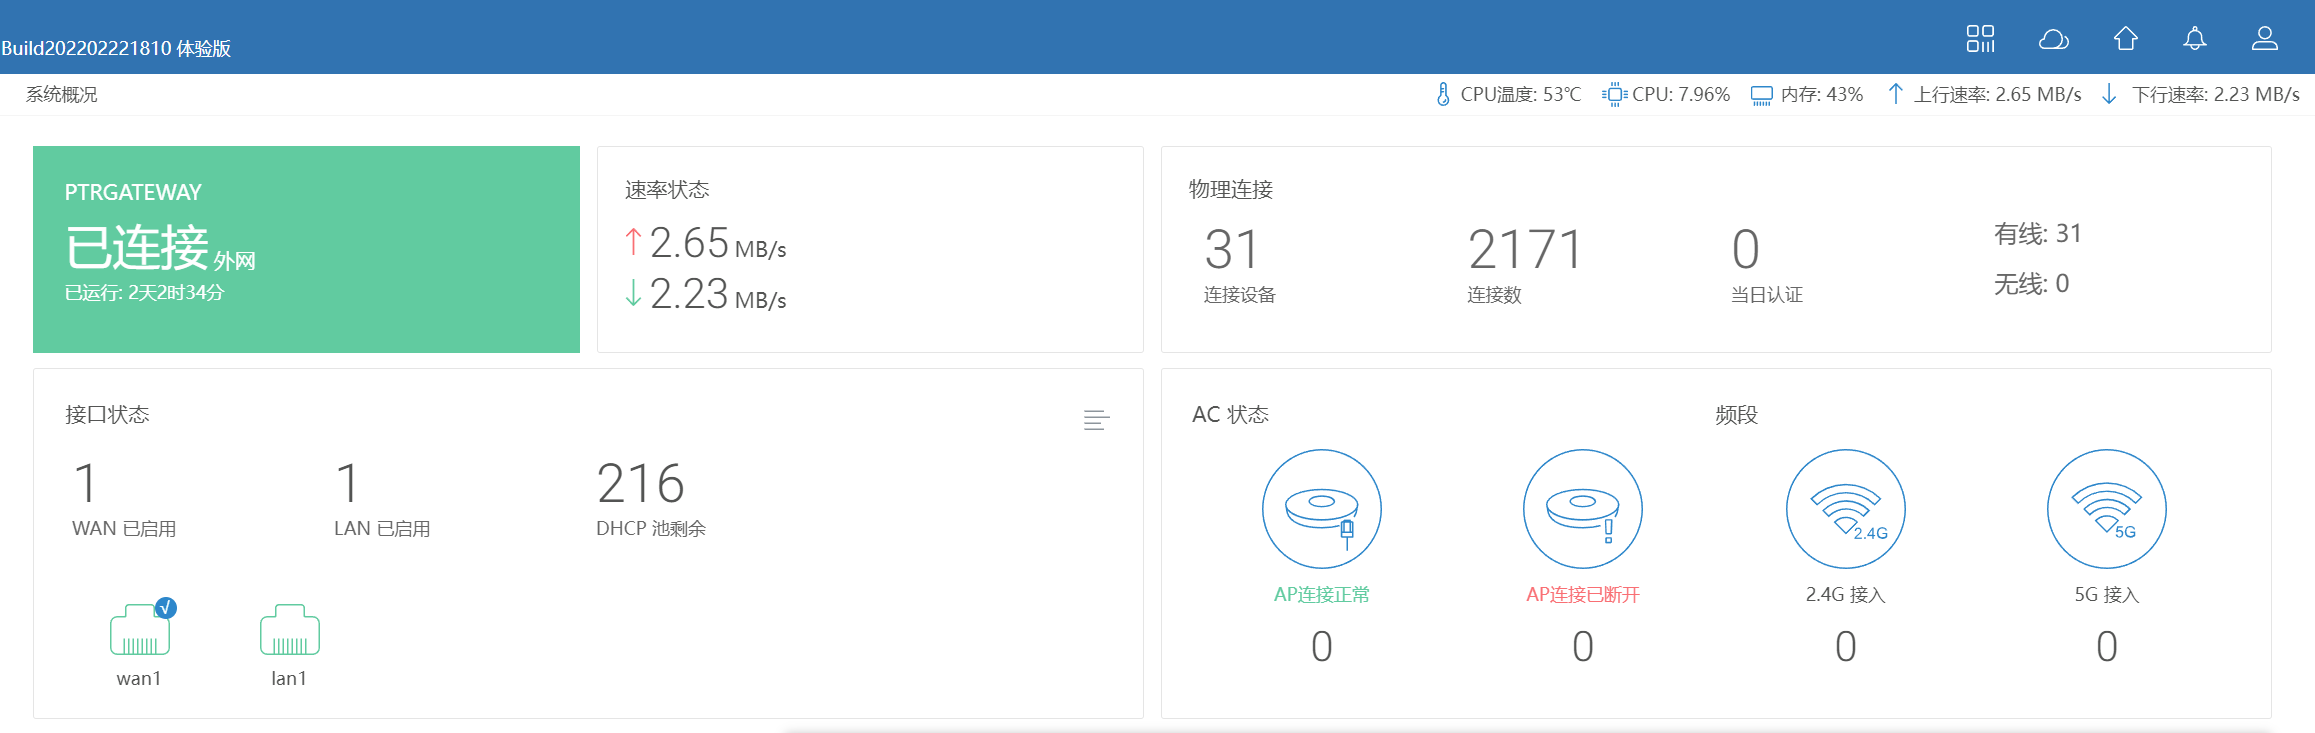Click the upload rate arrow in status bar

point(1895,94)
